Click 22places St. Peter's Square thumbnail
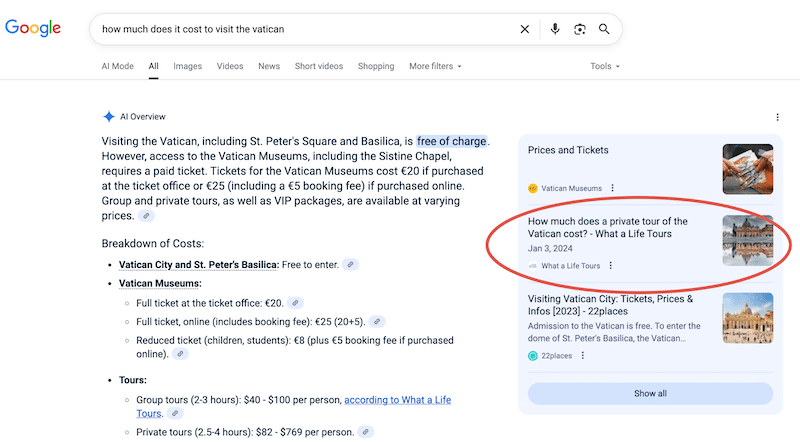 [x=747, y=318]
